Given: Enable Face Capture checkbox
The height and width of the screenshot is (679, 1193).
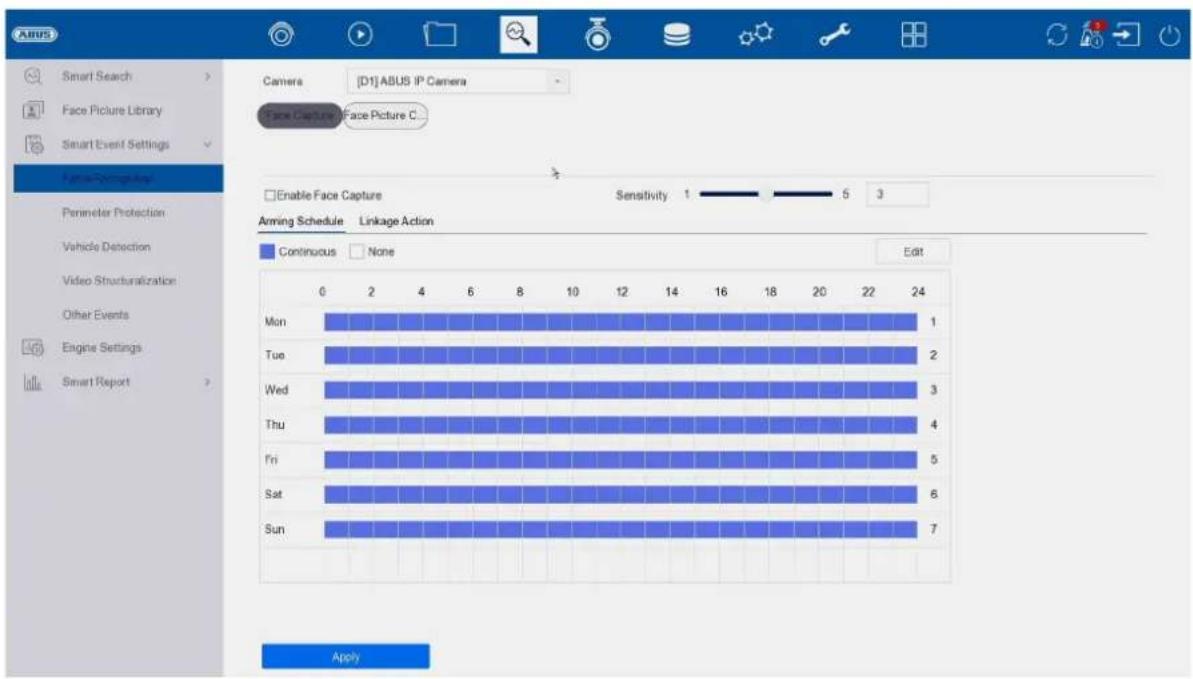Looking at the screenshot, I should tap(269, 196).
